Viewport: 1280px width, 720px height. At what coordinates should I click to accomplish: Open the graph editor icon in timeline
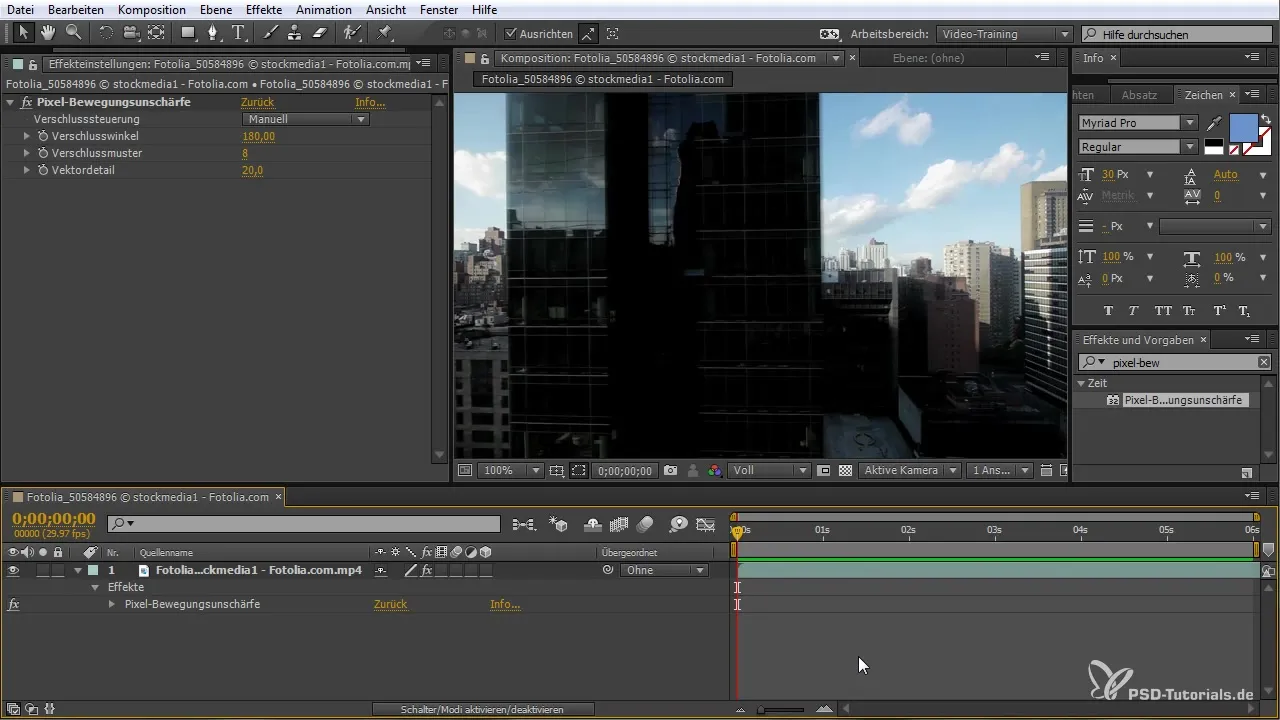click(x=706, y=523)
